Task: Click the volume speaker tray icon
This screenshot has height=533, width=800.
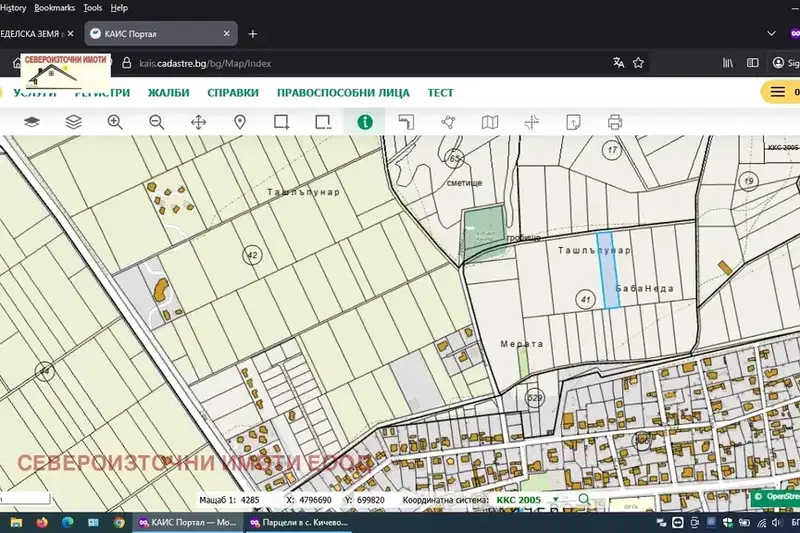Action: 777,522
